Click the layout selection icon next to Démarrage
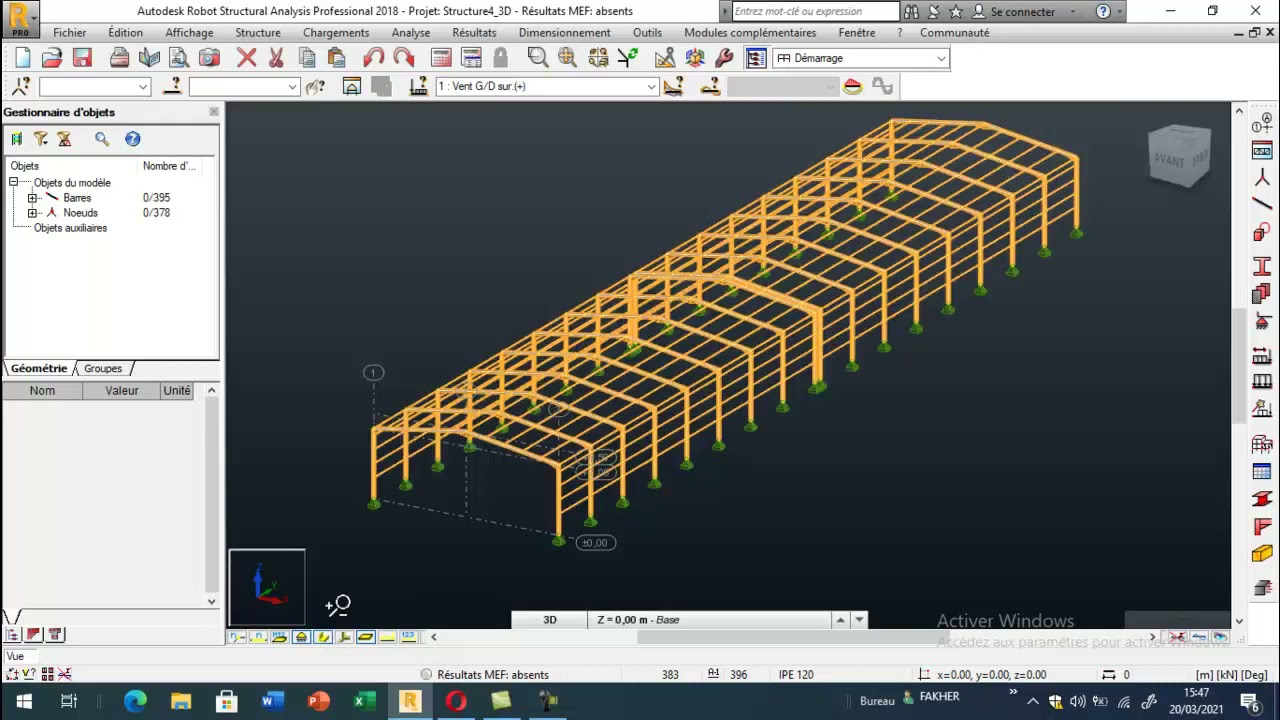1280x720 pixels. (x=756, y=58)
